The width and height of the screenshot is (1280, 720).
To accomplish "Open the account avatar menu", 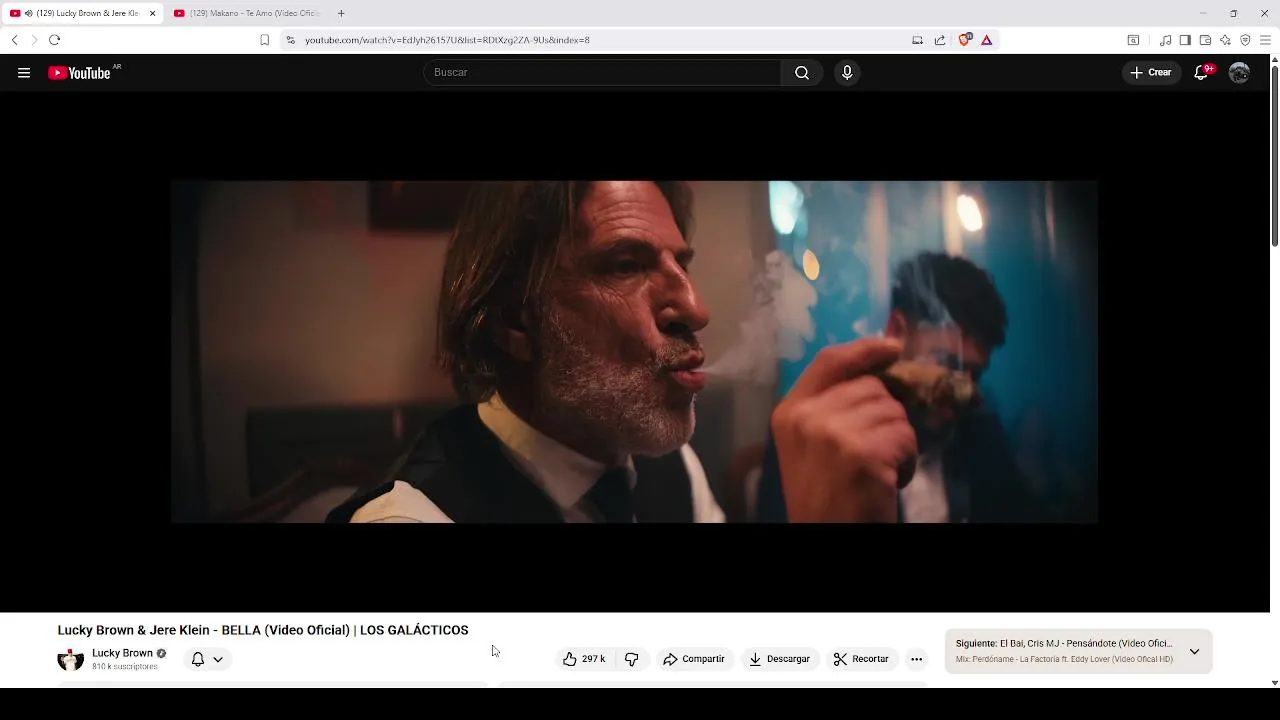I will [1239, 72].
